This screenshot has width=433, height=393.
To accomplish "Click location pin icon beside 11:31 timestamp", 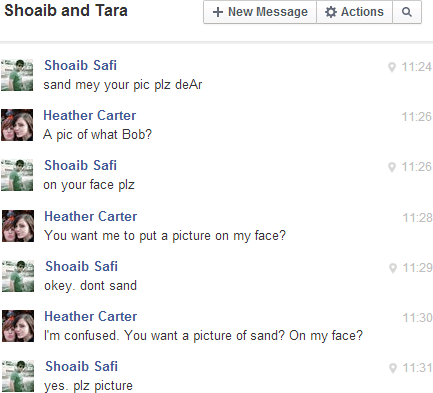I will [393, 368].
